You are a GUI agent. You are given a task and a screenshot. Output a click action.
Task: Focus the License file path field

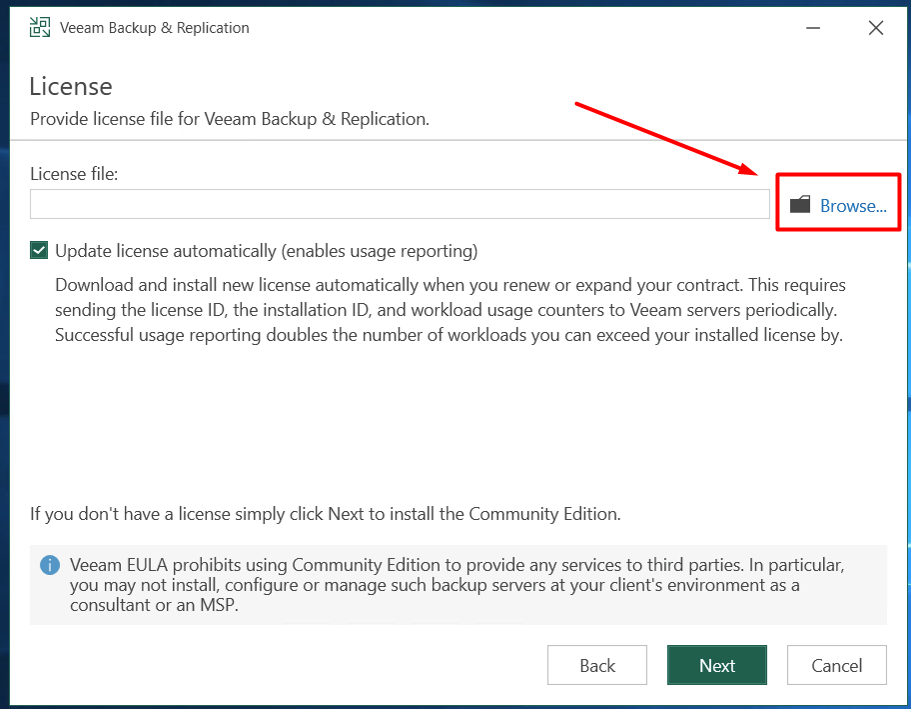point(399,204)
